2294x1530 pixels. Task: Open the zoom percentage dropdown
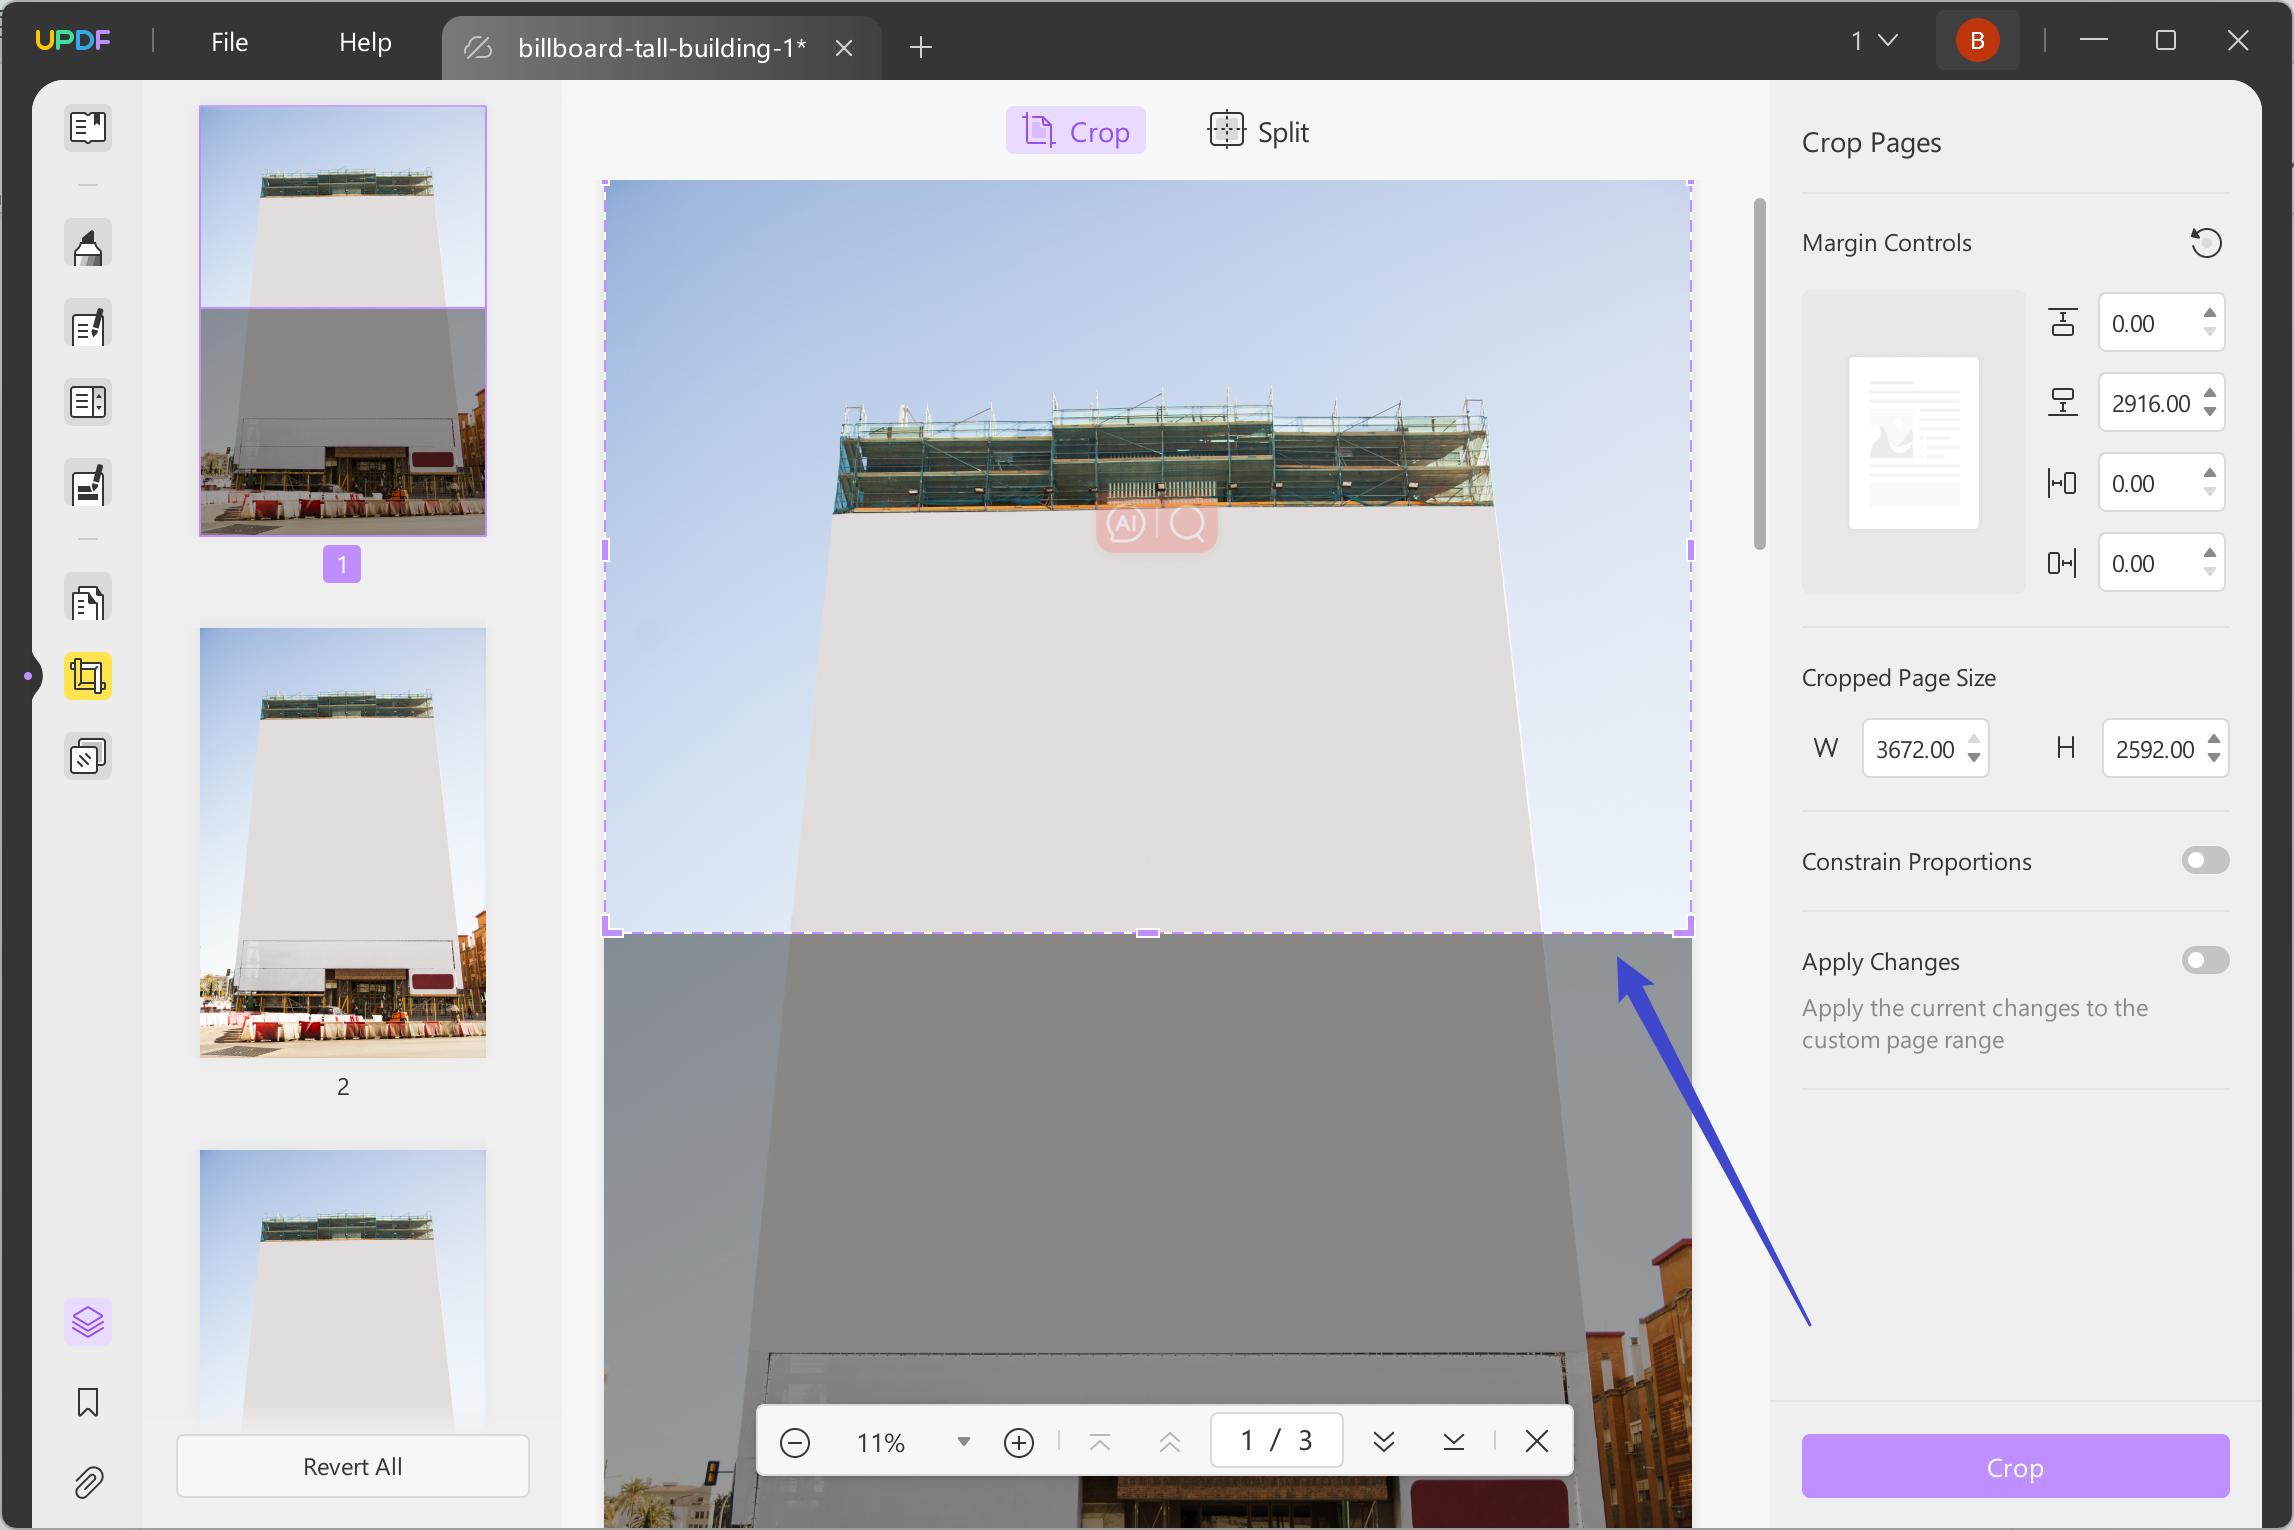tap(962, 1441)
